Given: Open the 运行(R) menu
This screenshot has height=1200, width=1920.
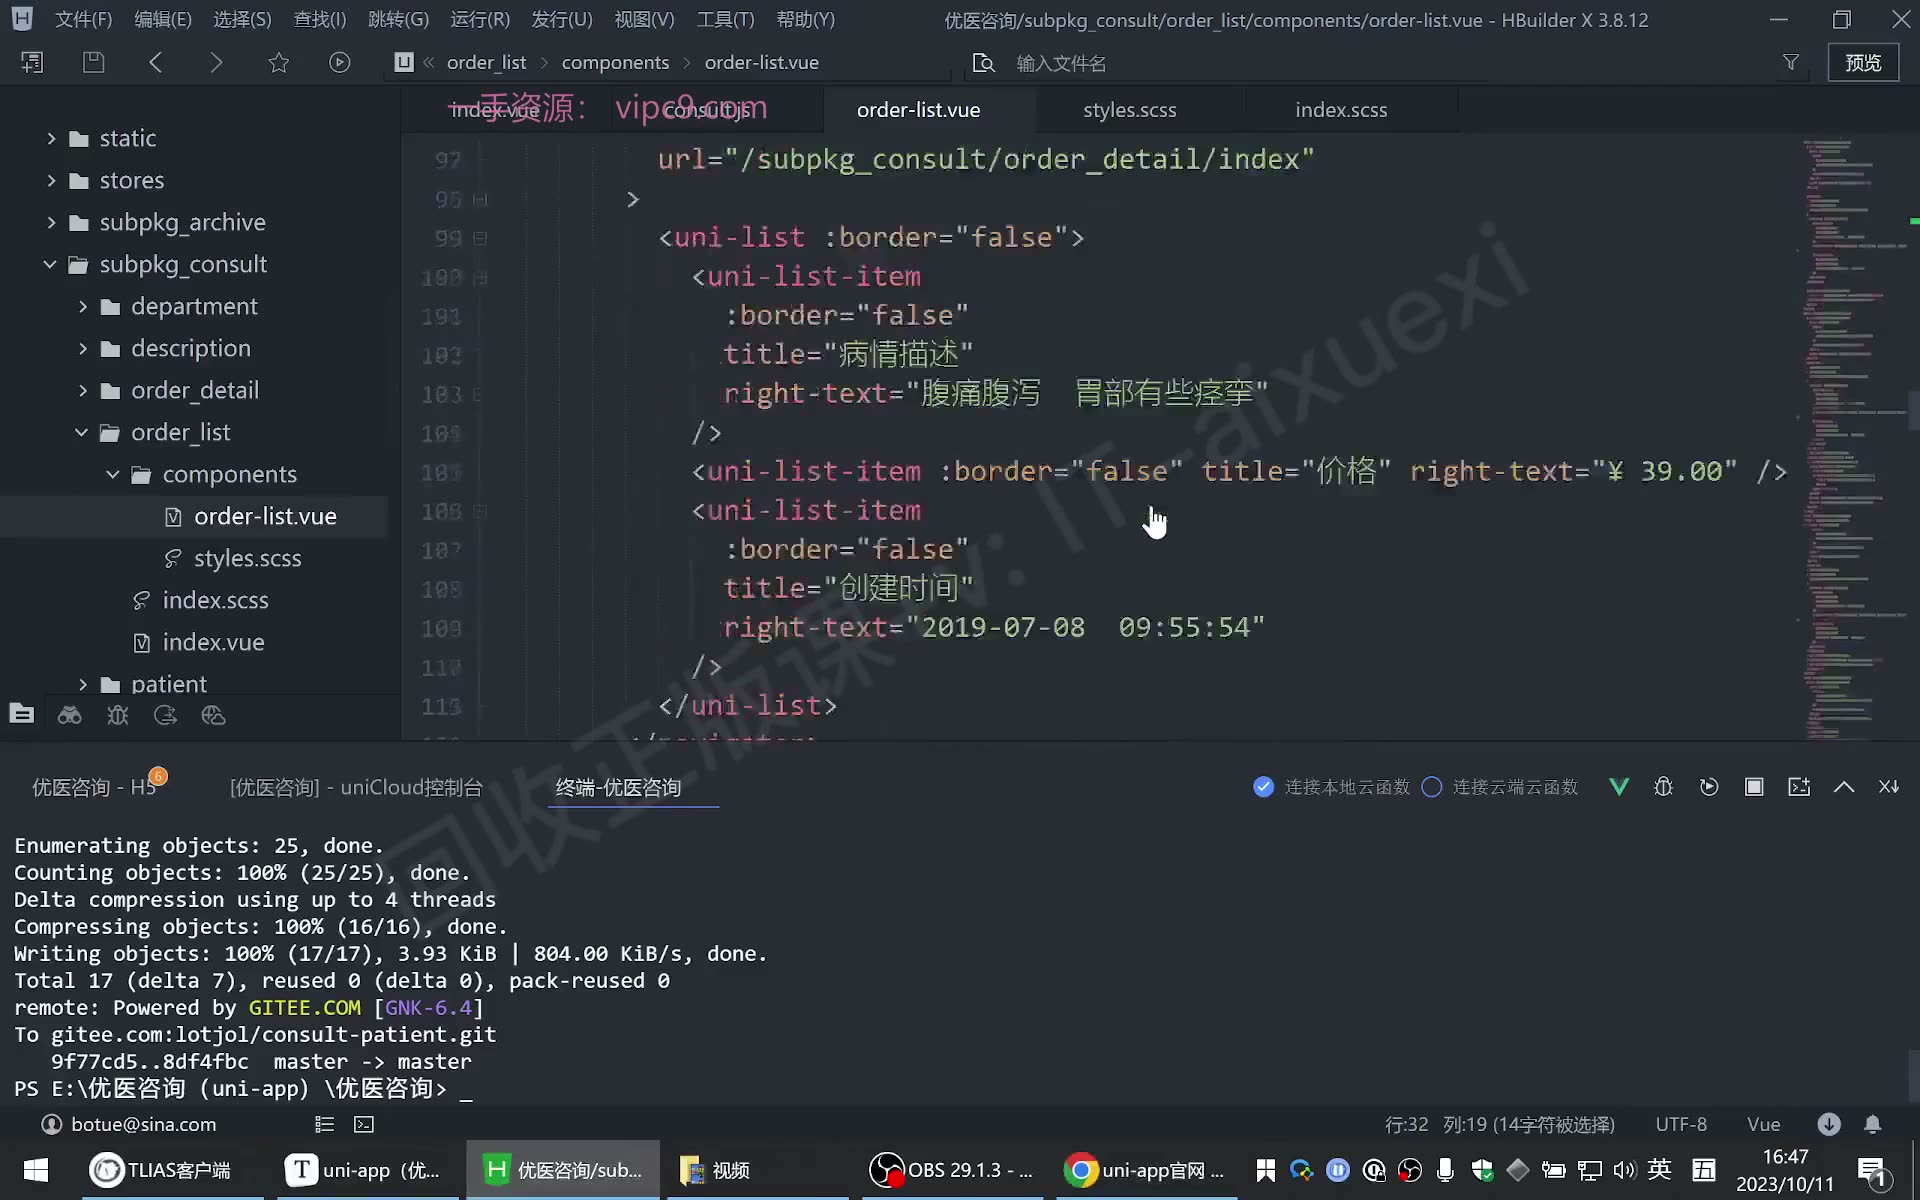Looking at the screenshot, I should click(480, 19).
